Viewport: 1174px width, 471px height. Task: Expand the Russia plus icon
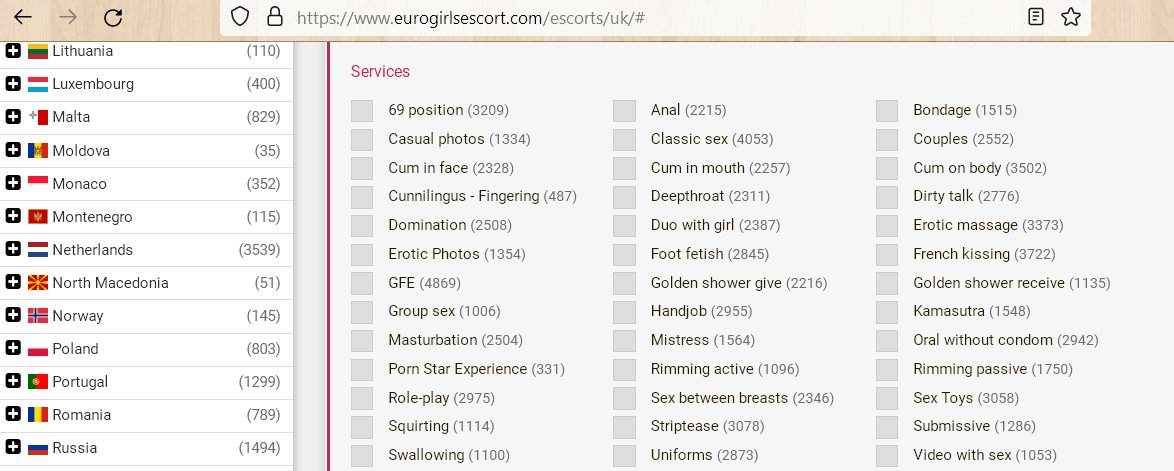pyautogui.click(x=13, y=448)
